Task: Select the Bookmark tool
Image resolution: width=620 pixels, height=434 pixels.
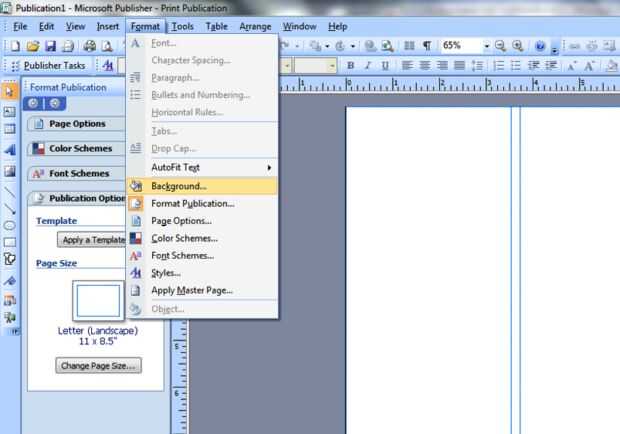Action: (9, 281)
